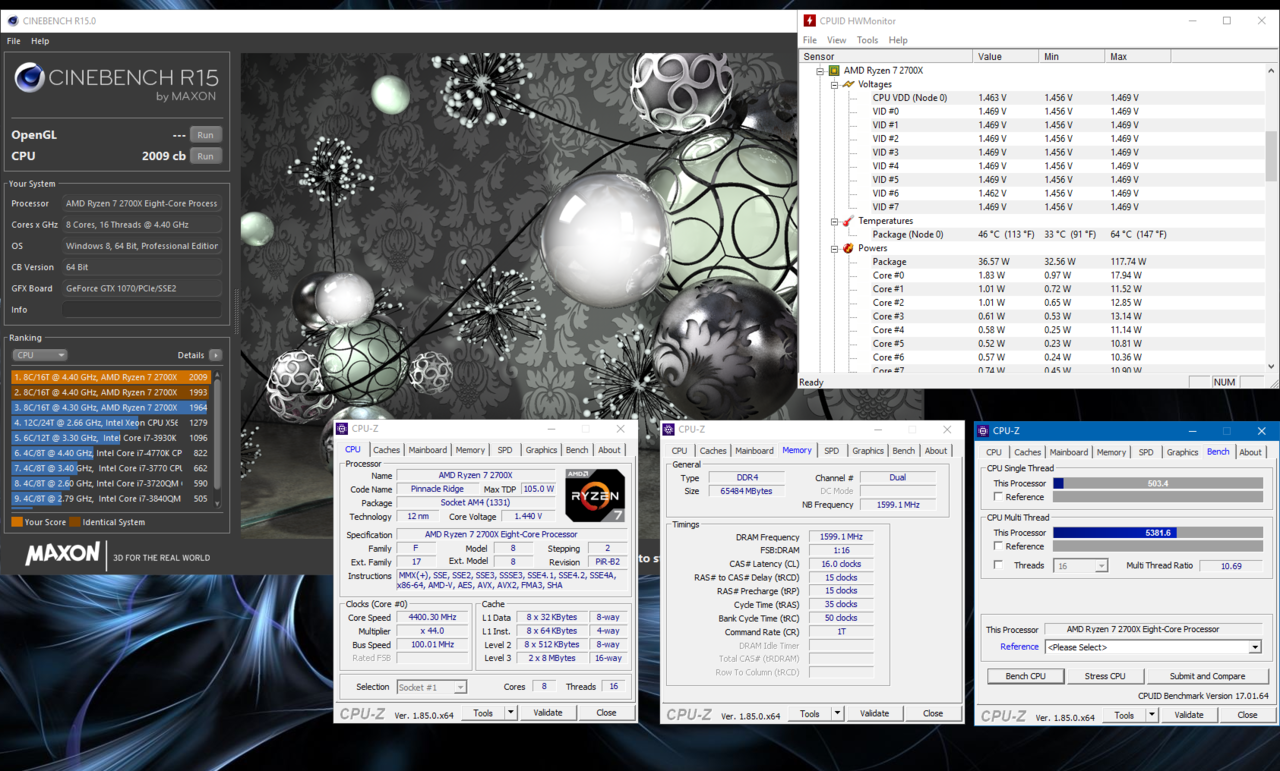Image resolution: width=1280 pixels, height=771 pixels.
Task: Click the Temperatures thermometer icon in HWMonitor
Action: [x=848, y=221]
